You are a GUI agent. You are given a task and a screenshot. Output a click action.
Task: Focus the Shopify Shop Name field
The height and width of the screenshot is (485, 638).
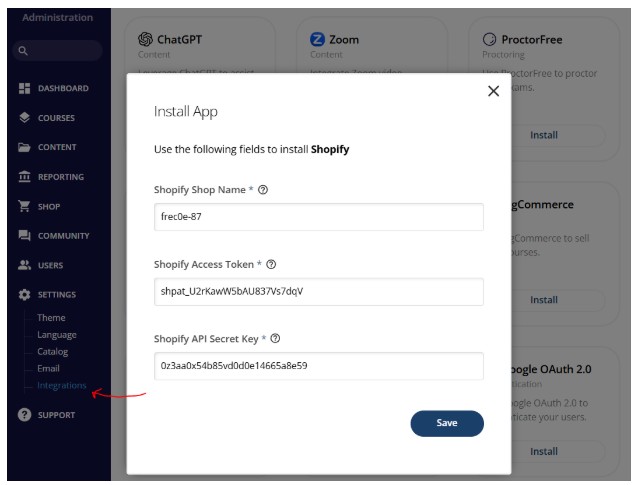coord(319,217)
